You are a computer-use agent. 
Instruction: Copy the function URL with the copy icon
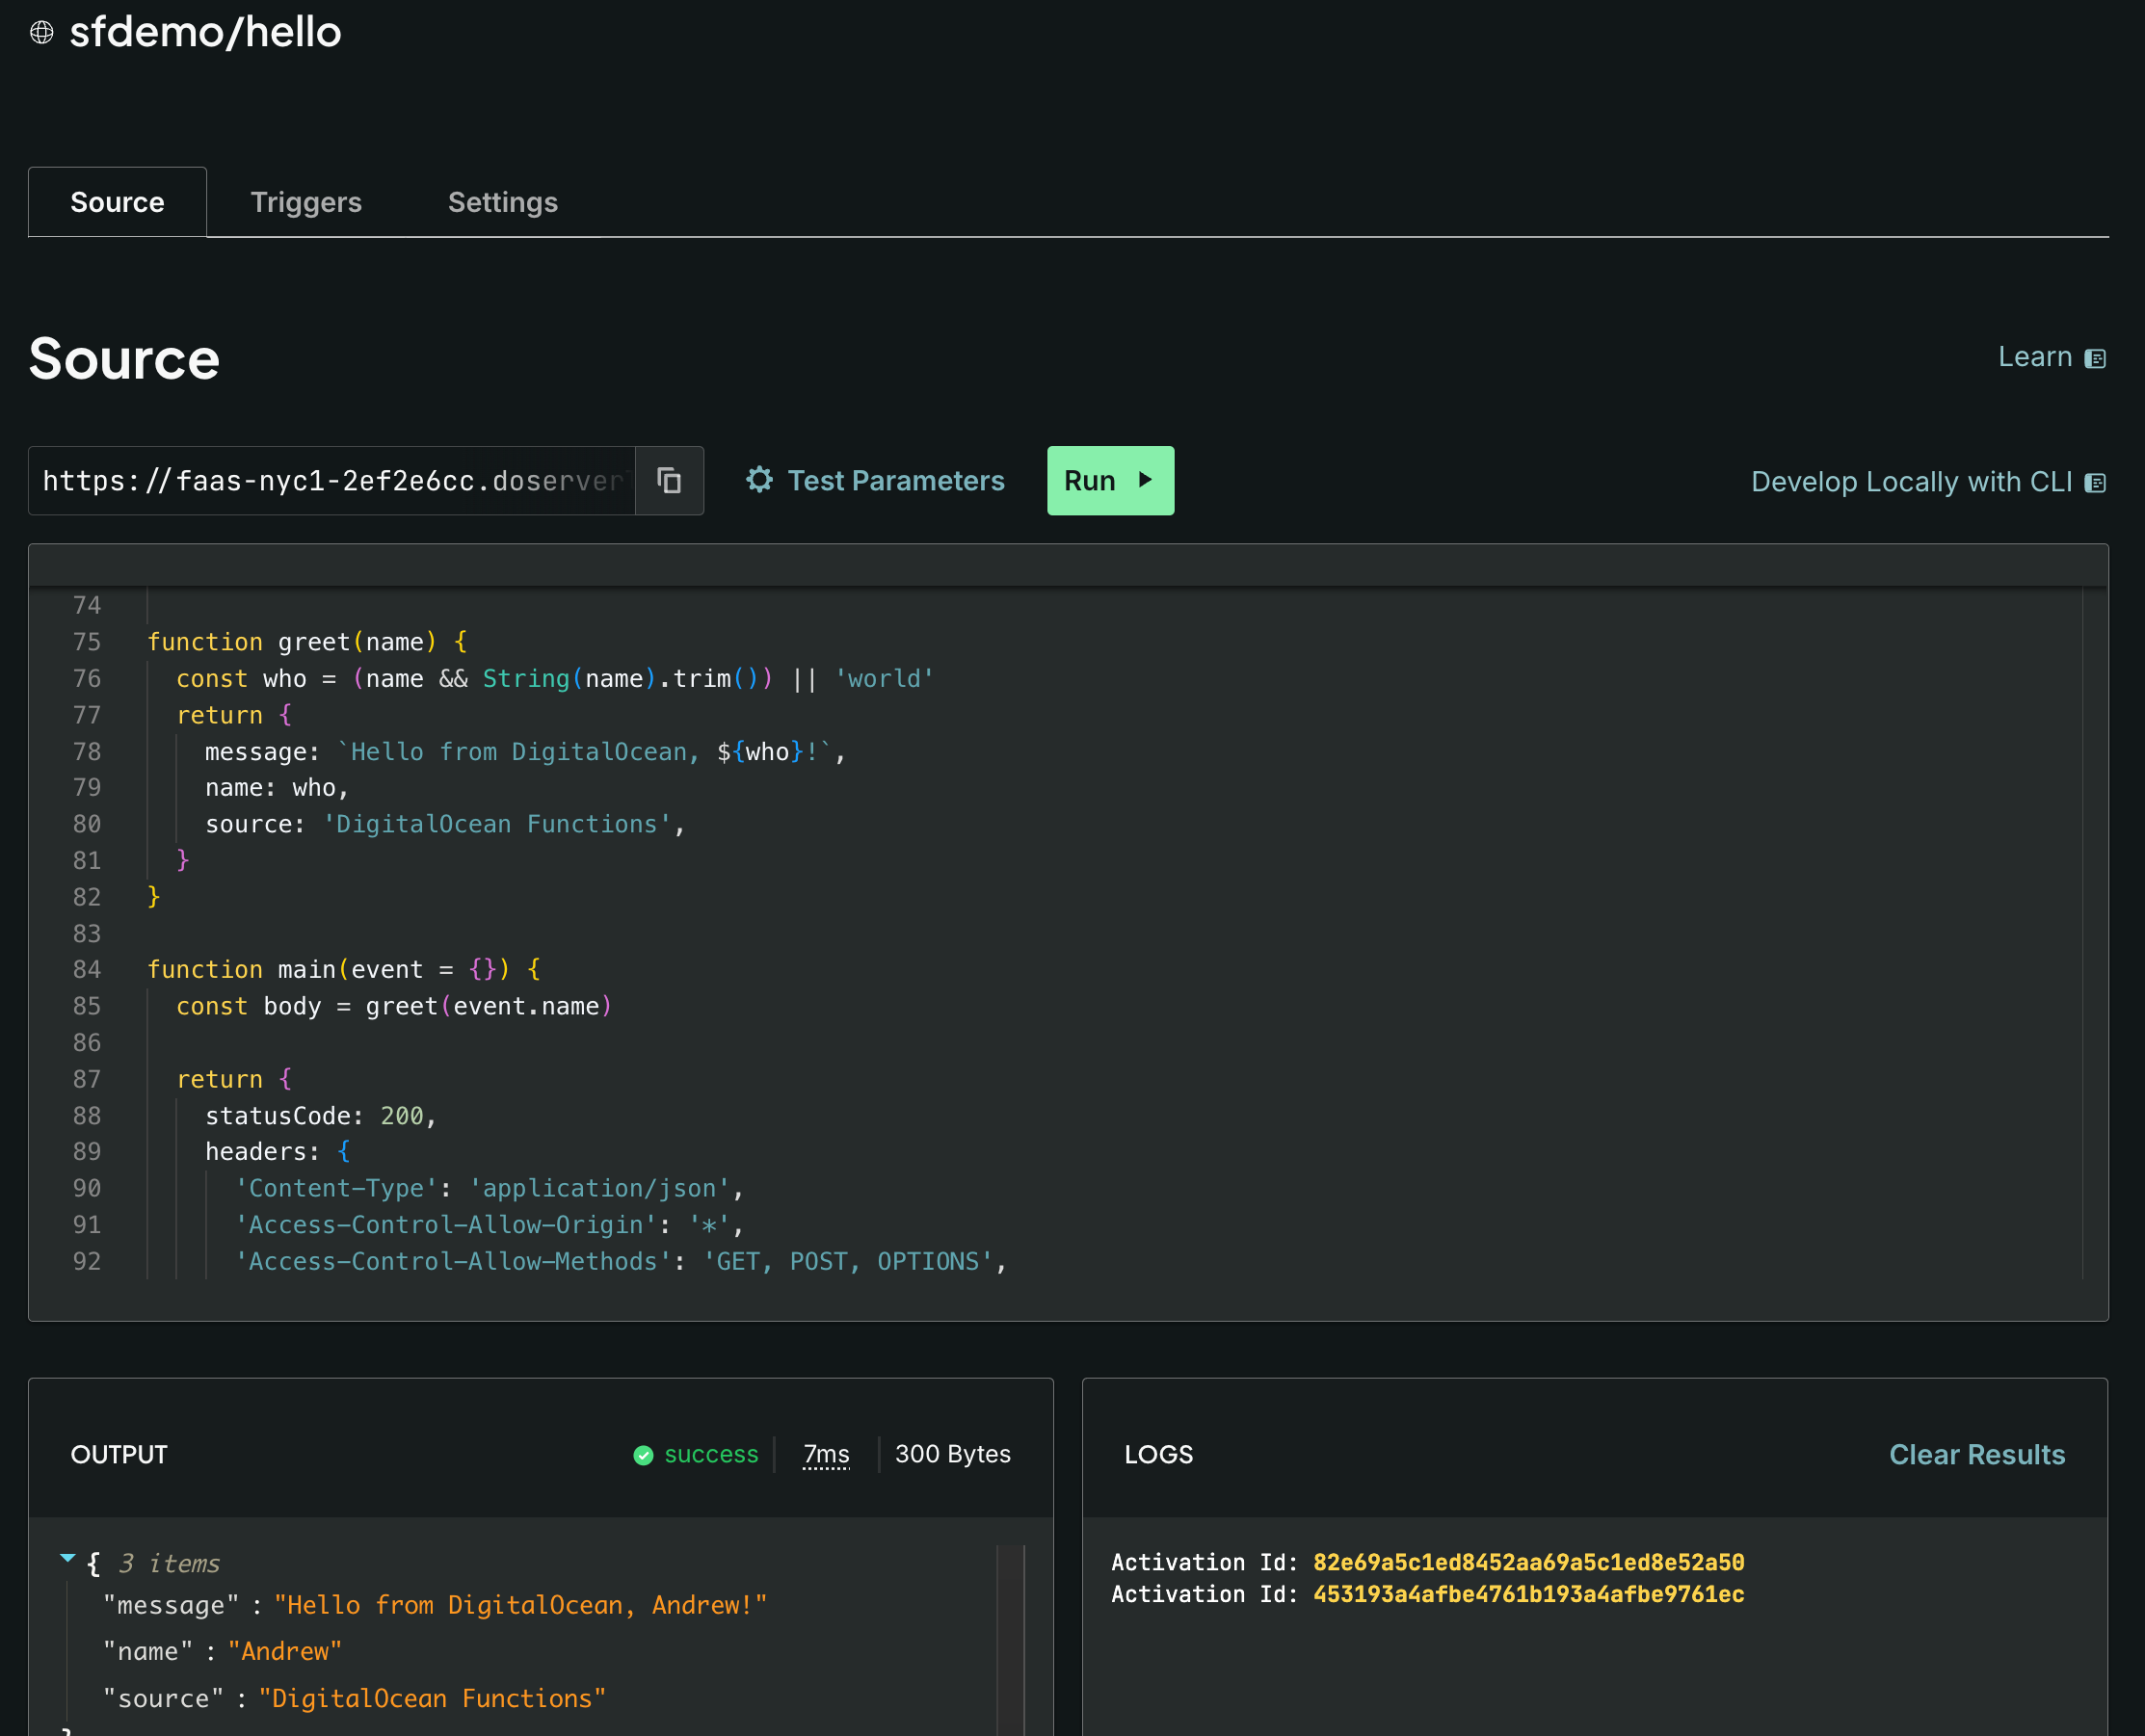click(669, 481)
